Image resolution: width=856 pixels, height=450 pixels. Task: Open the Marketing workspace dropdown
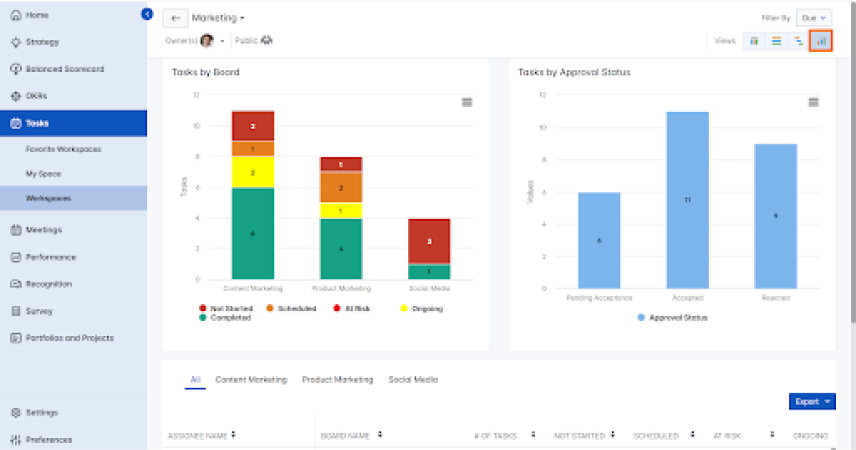coord(218,18)
